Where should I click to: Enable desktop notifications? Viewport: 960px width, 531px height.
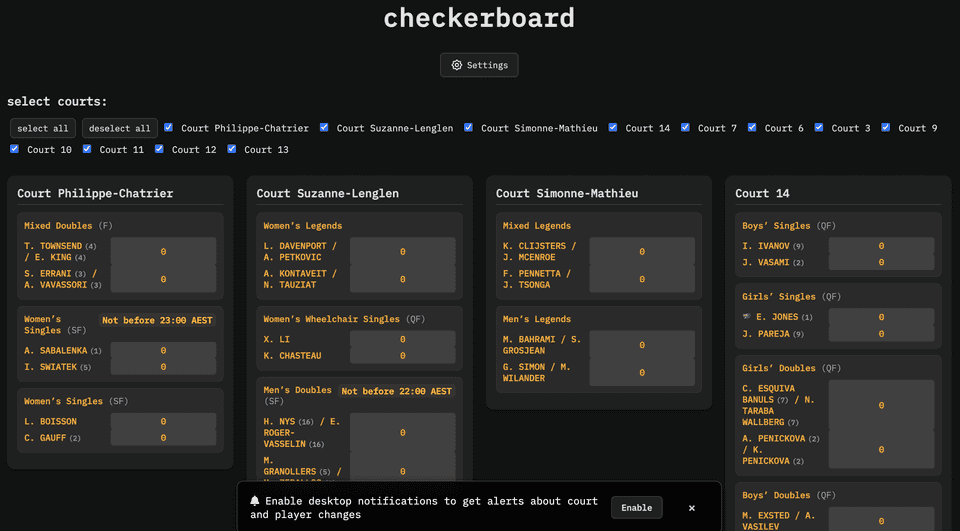click(636, 508)
